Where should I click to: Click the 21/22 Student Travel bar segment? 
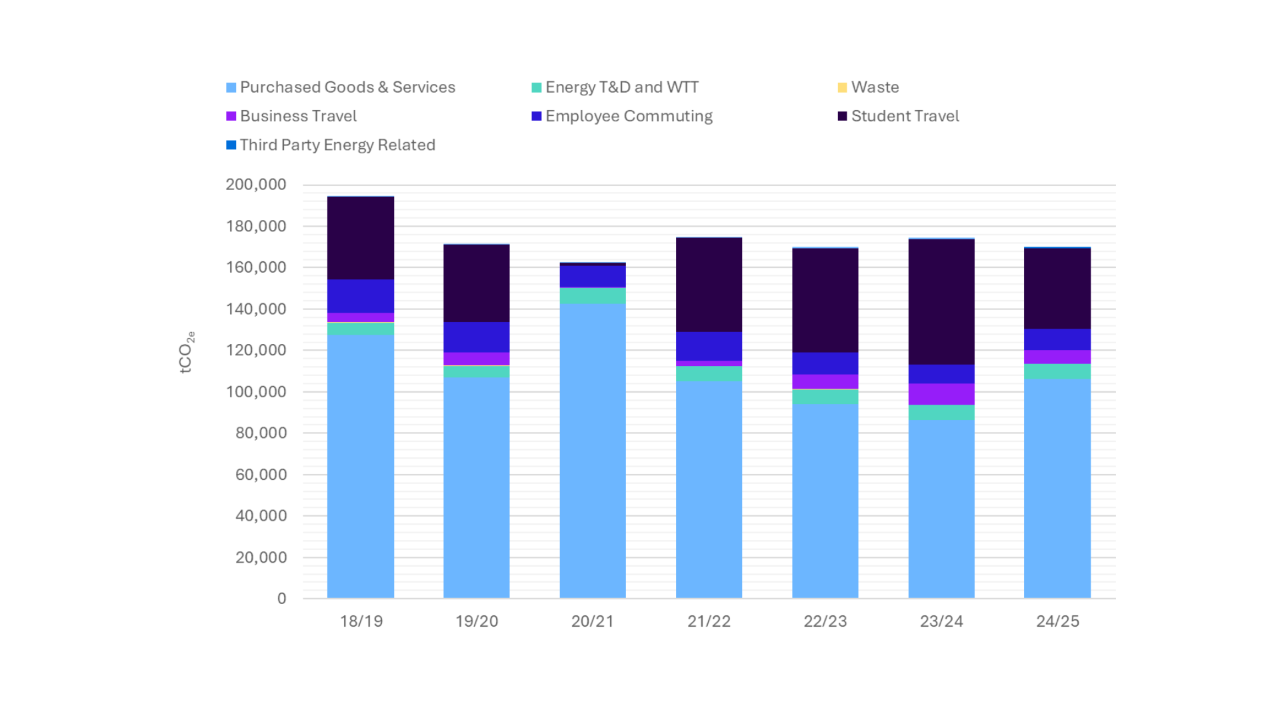[x=708, y=285]
